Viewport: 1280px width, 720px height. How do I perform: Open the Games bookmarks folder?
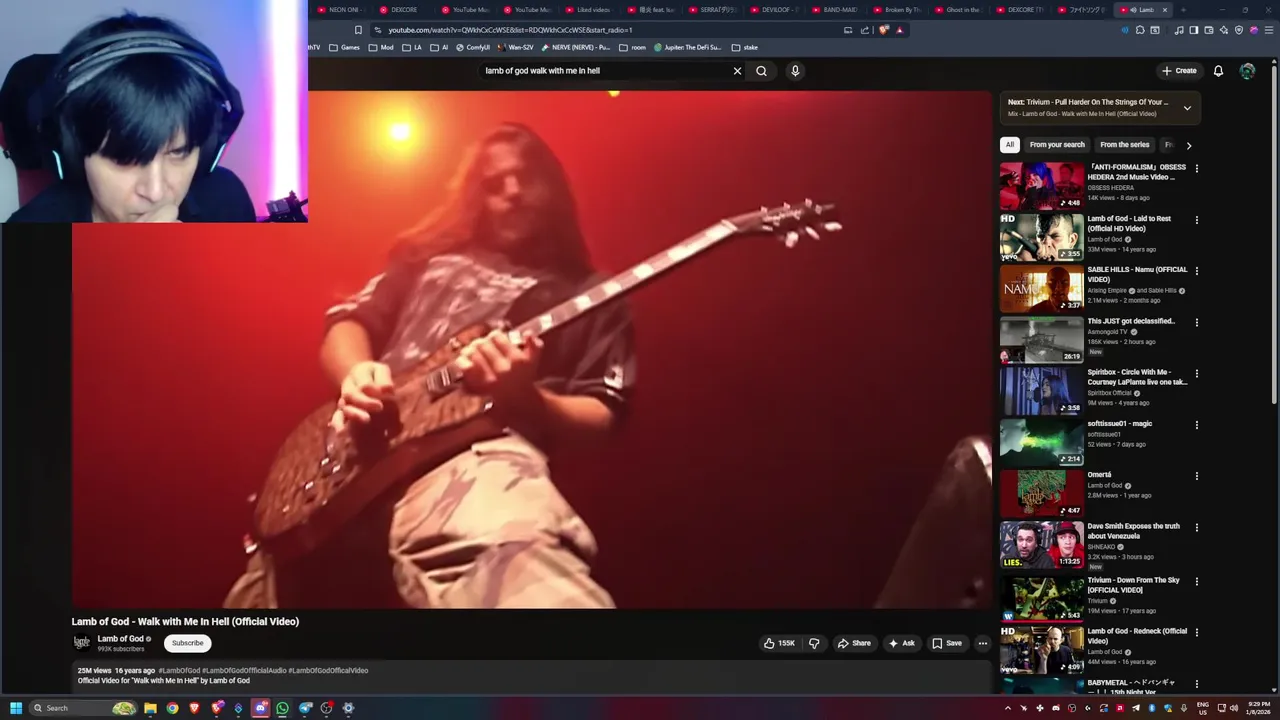tap(344, 47)
